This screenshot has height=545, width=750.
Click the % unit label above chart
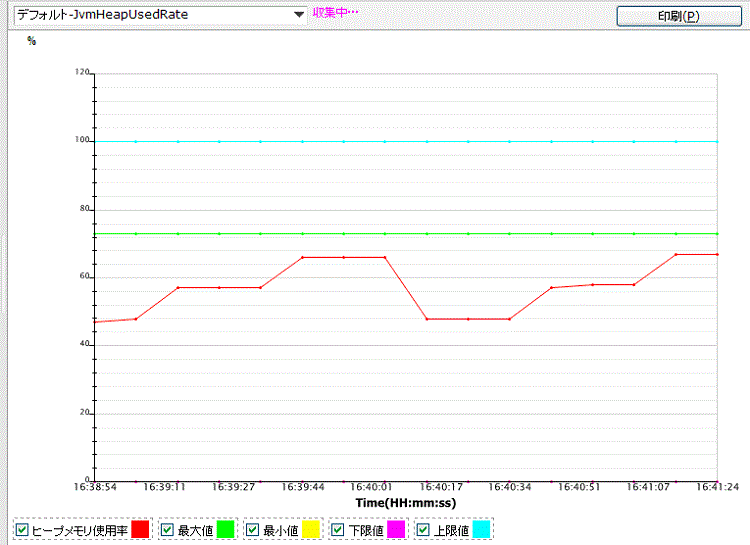[31, 42]
